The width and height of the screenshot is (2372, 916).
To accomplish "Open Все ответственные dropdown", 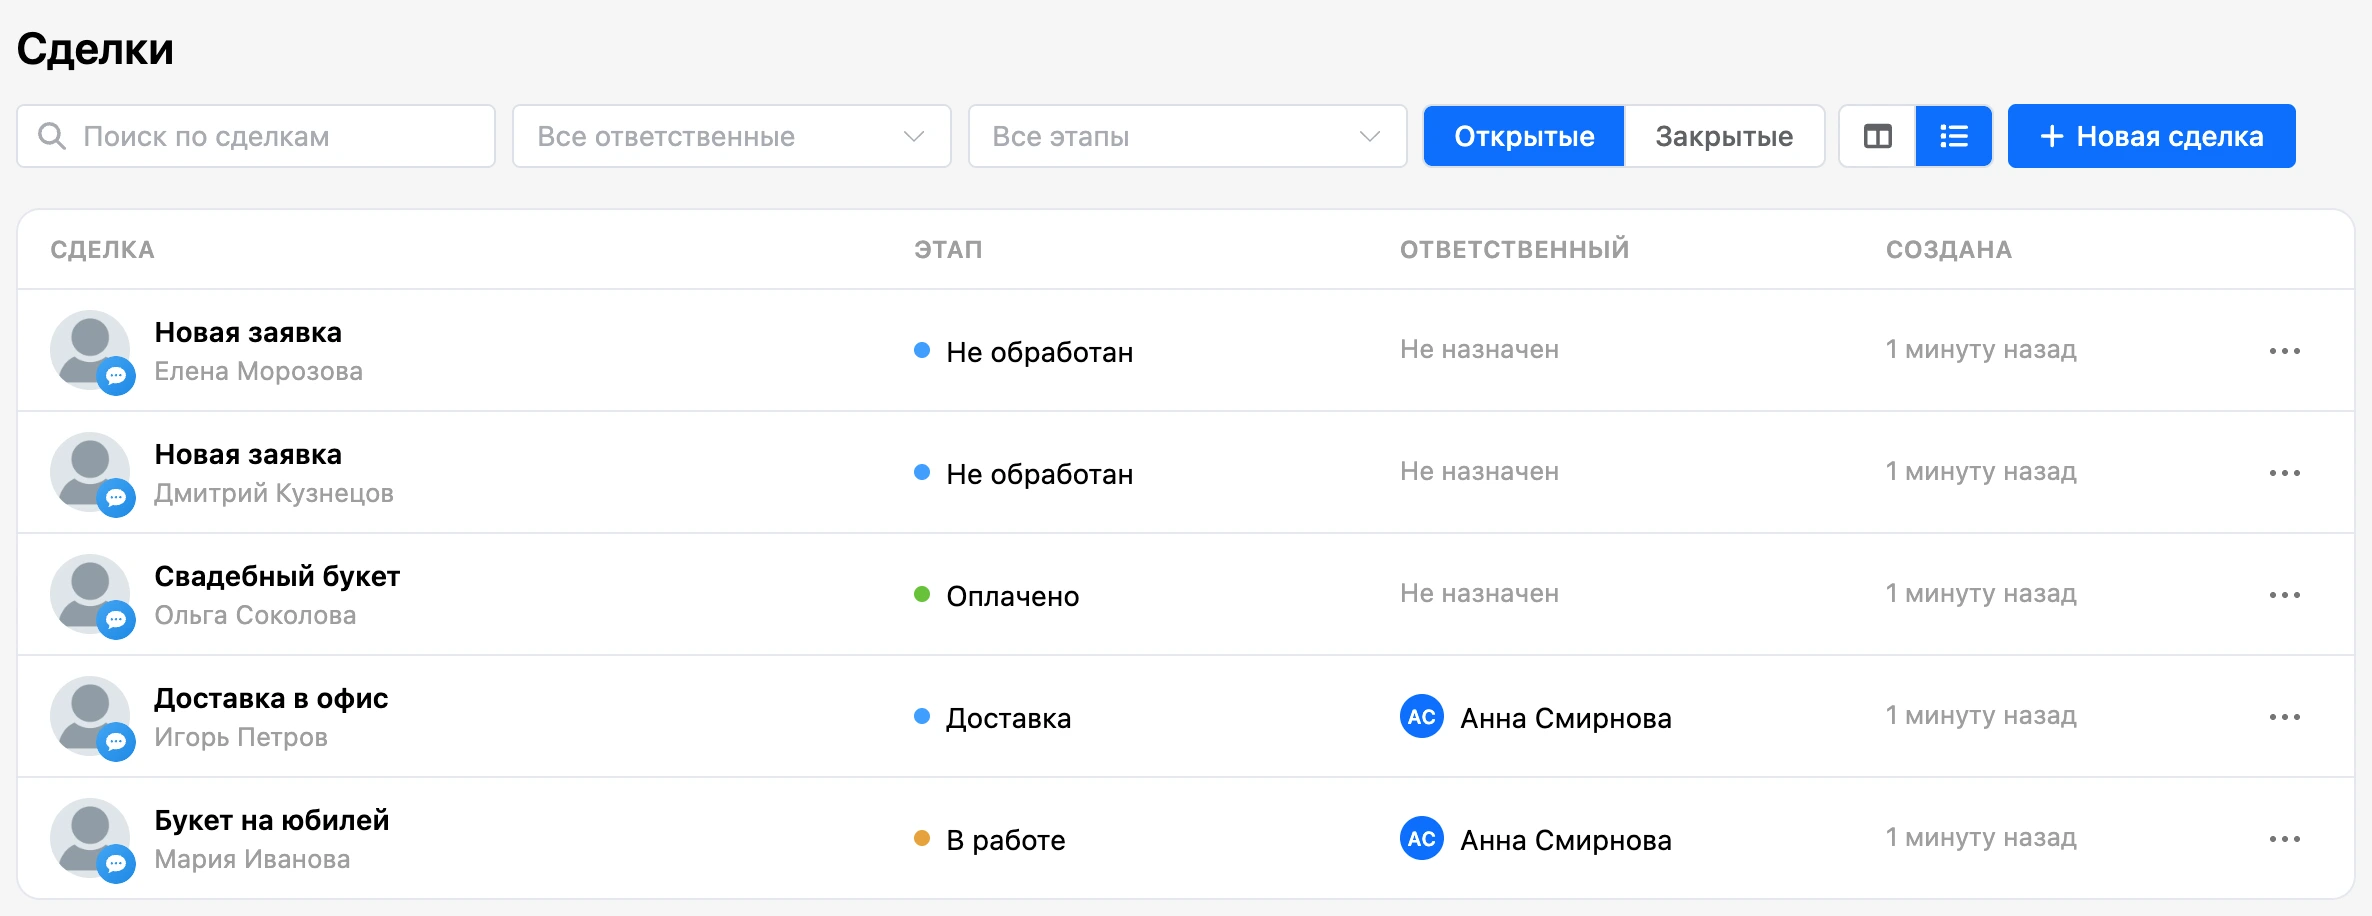I will (x=732, y=136).
